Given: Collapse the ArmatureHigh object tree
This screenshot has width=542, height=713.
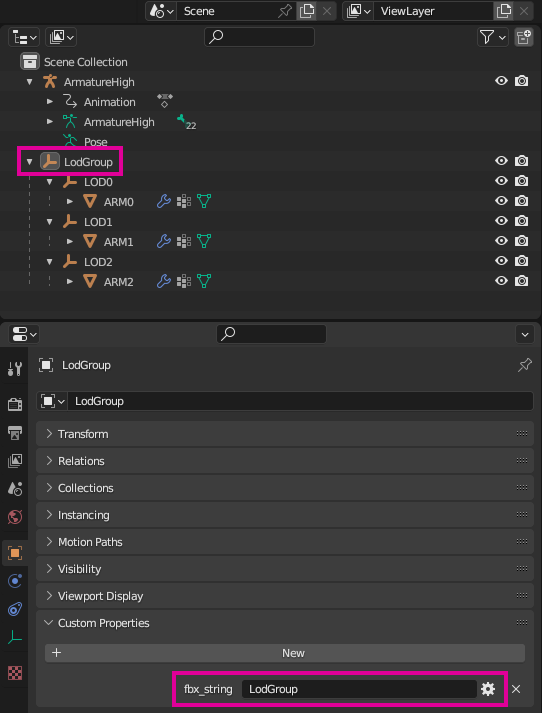Looking at the screenshot, I should tap(30, 82).
